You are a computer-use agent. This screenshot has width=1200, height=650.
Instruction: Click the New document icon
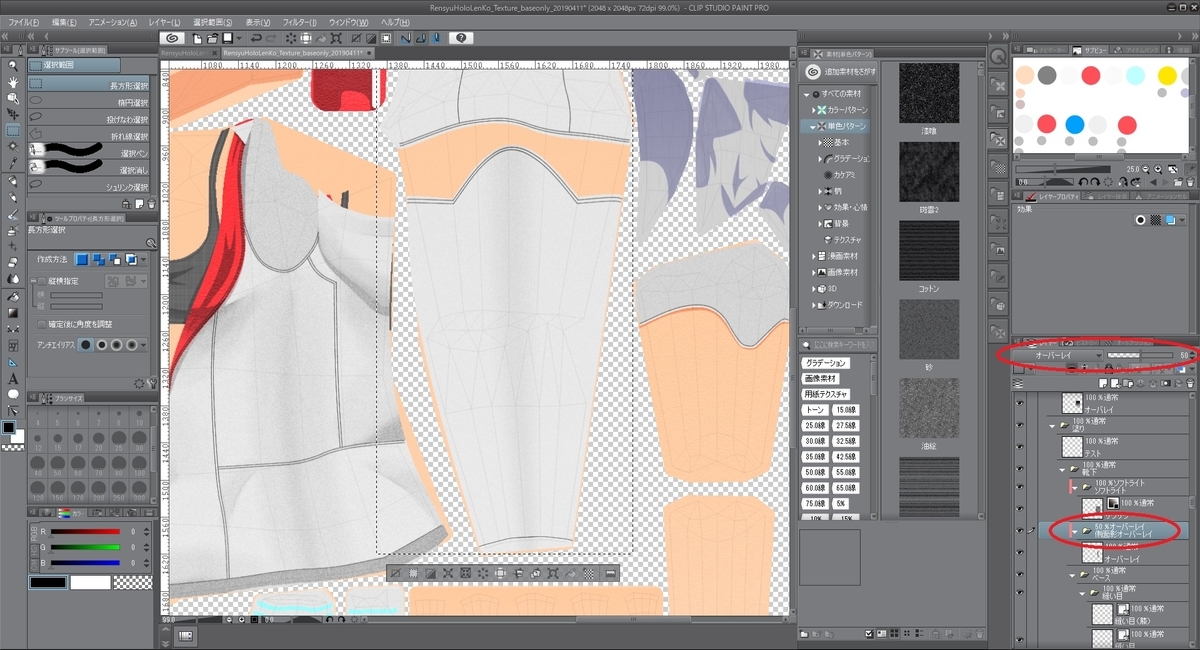tap(197, 38)
